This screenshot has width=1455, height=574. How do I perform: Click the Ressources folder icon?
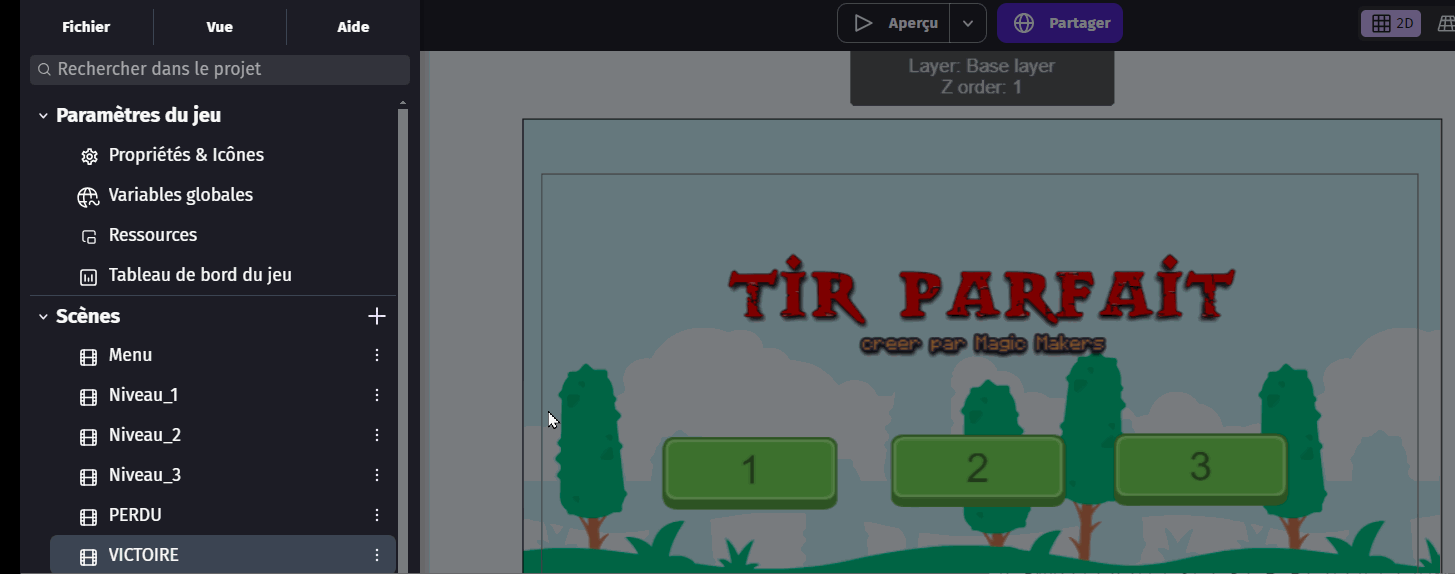click(89, 236)
